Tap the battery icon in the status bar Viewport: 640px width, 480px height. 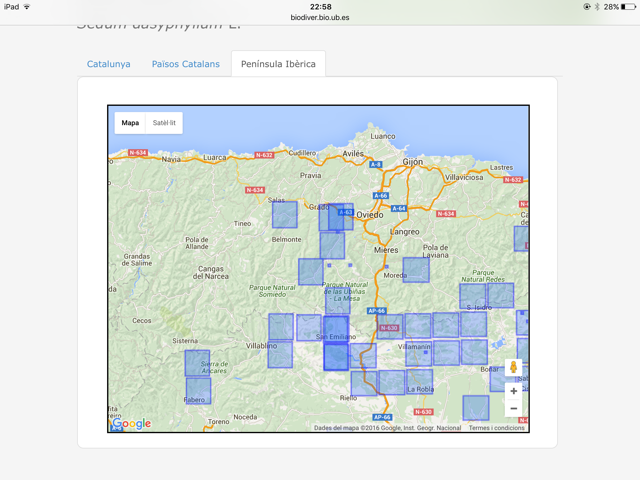(628, 7)
